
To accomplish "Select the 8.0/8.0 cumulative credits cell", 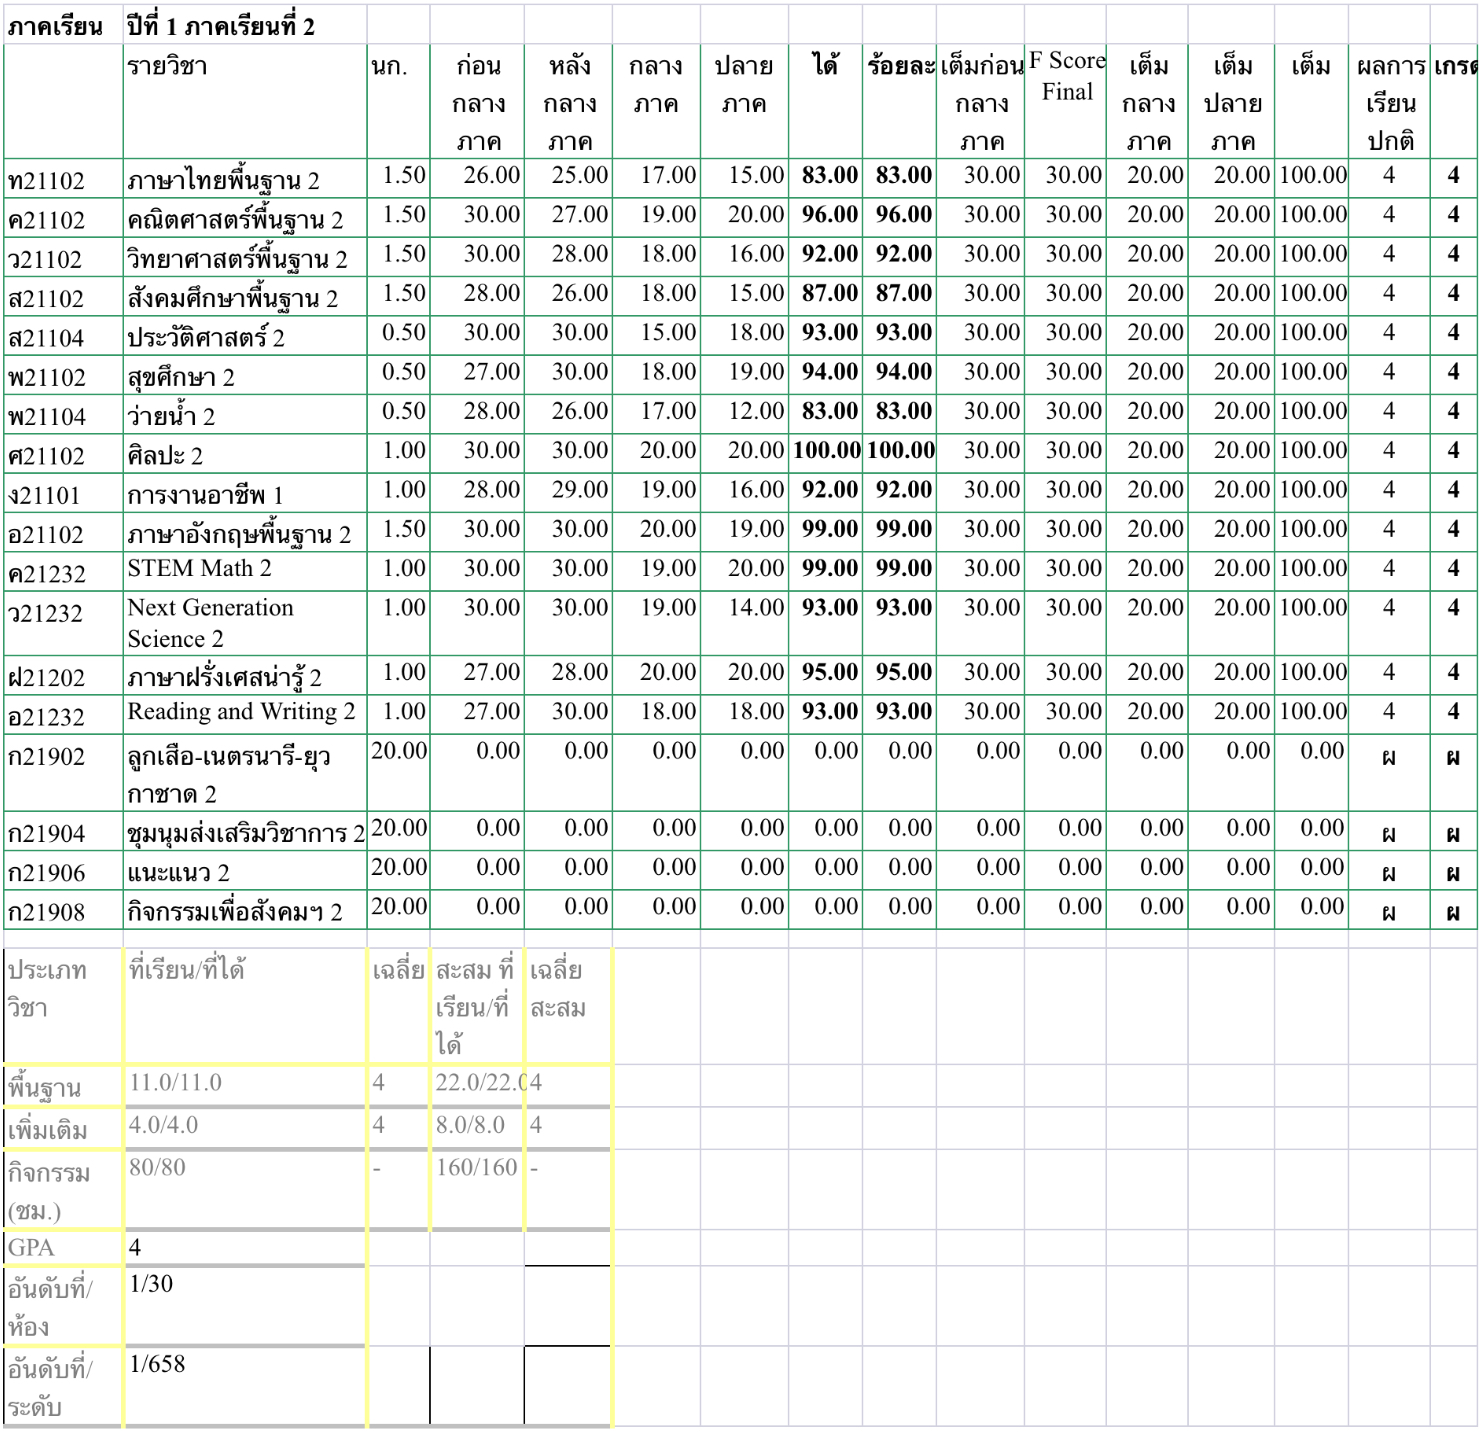I will pyautogui.click(x=477, y=1127).
